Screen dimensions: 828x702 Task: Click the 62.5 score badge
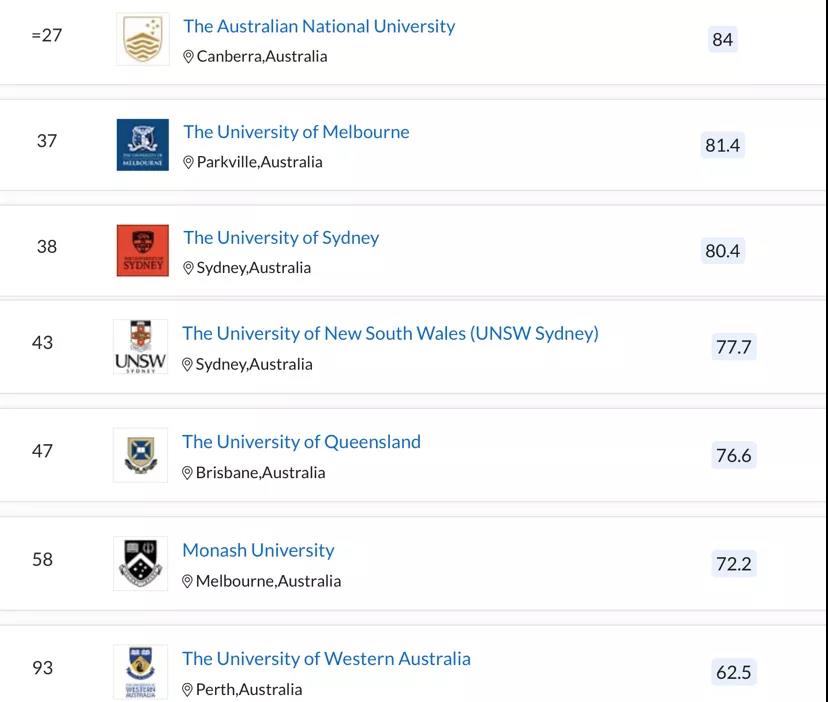coord(733,672)
